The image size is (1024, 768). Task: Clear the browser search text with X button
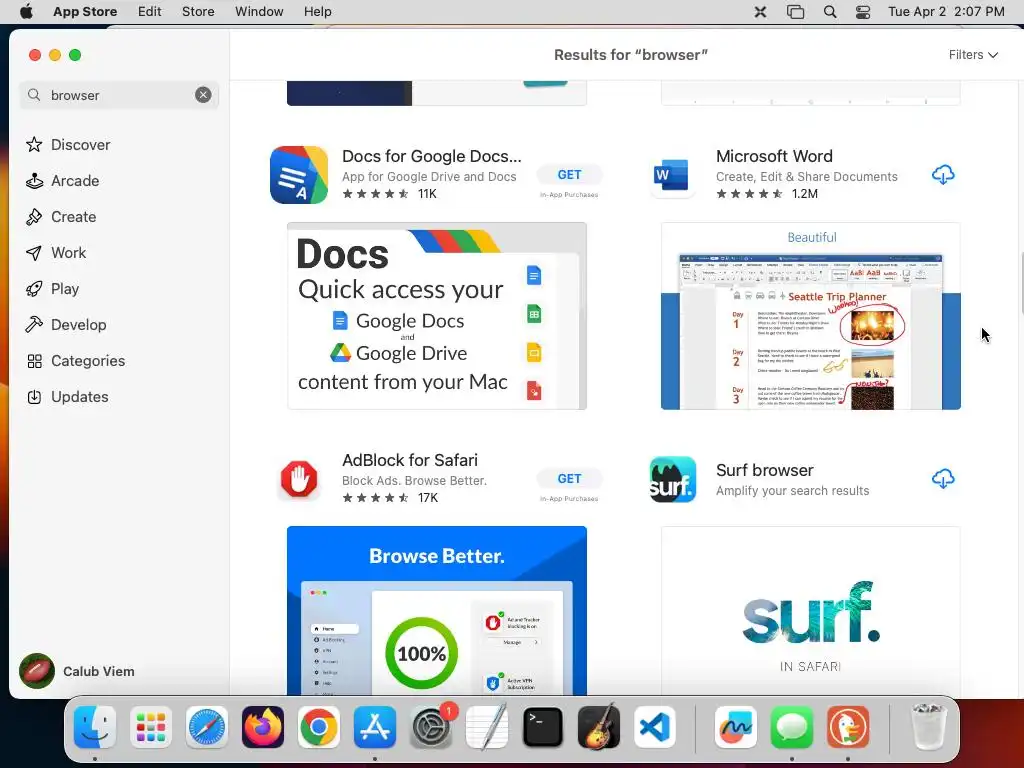(x=203, y=95)
